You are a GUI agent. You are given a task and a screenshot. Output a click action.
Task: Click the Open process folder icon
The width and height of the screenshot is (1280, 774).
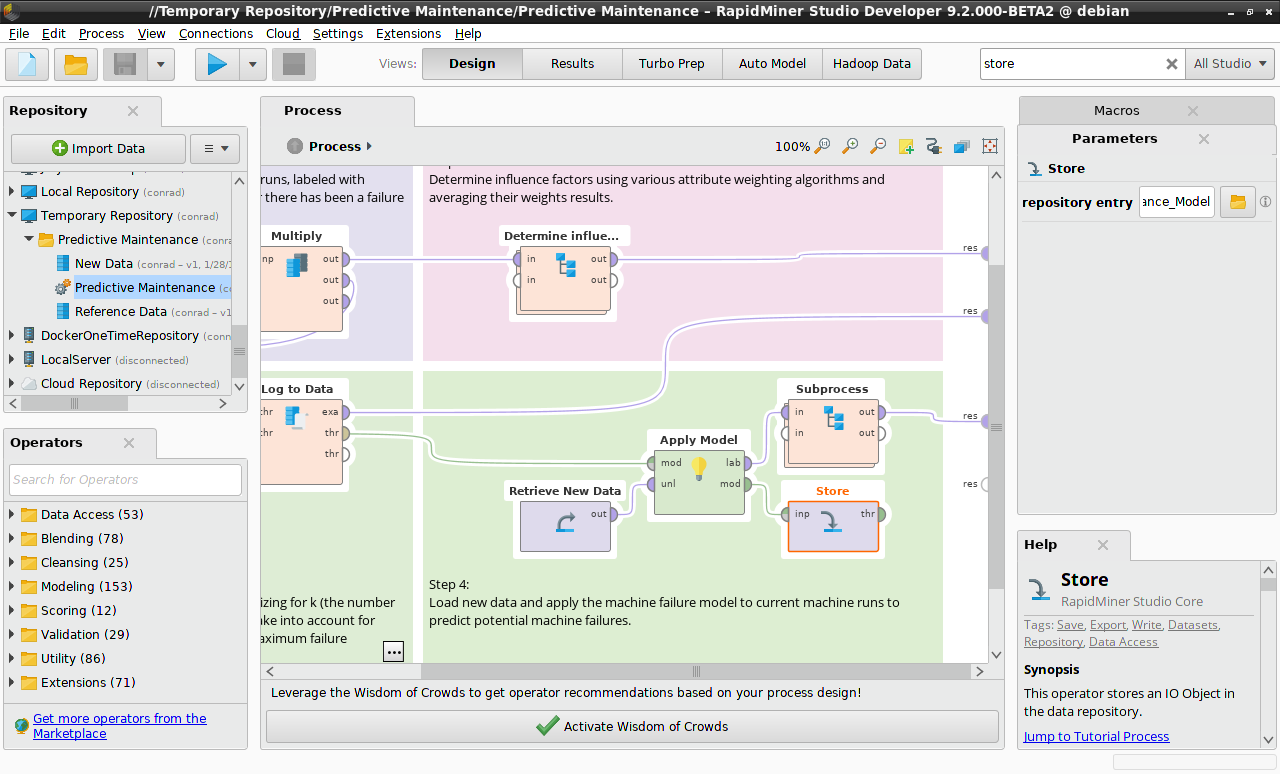[76, 64]
